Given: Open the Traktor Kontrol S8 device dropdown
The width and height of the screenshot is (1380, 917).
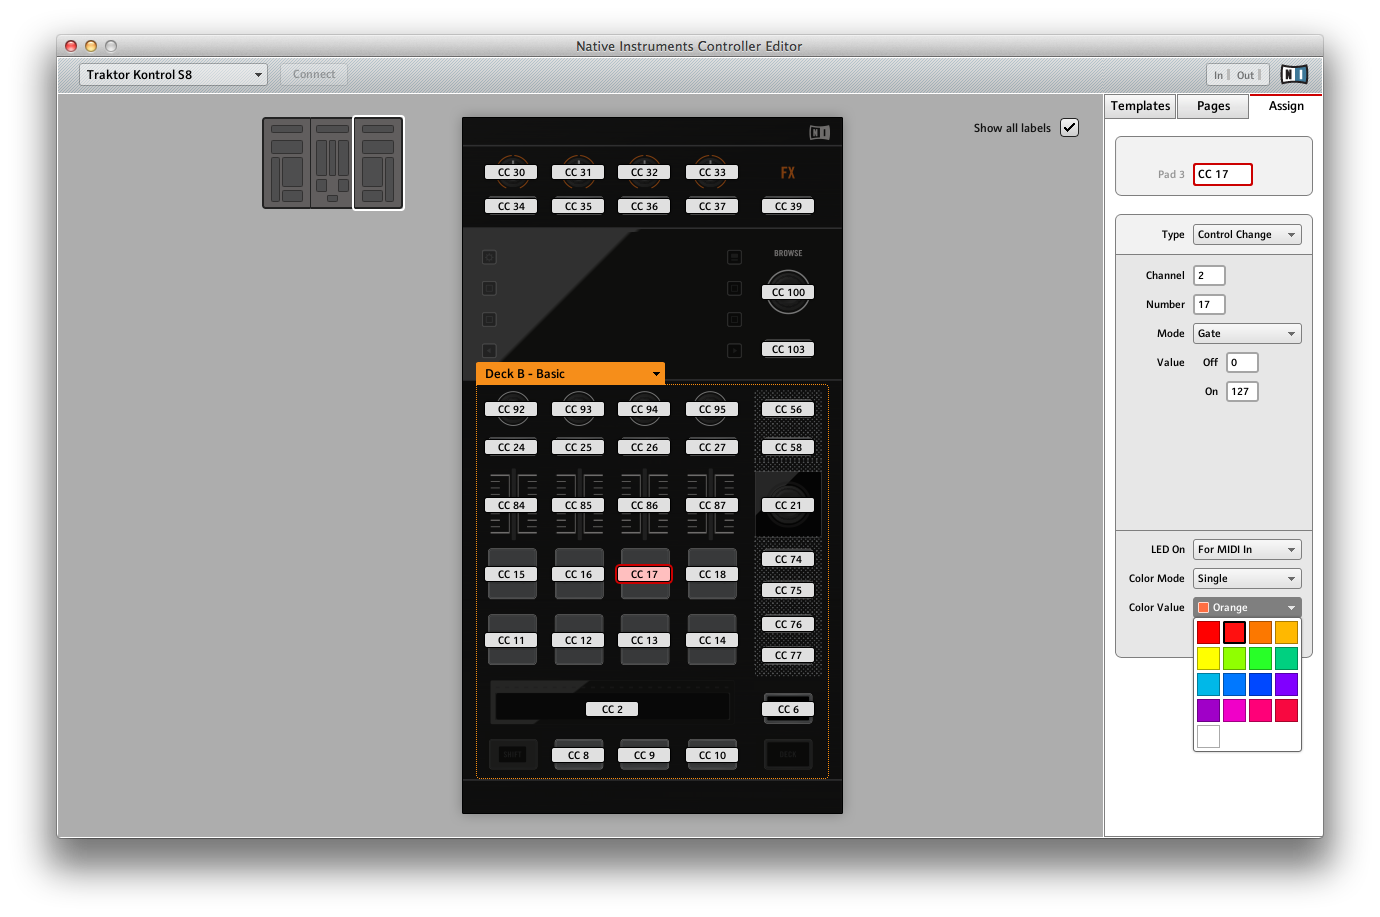Looking at the screenshot, I should [173, 74].
